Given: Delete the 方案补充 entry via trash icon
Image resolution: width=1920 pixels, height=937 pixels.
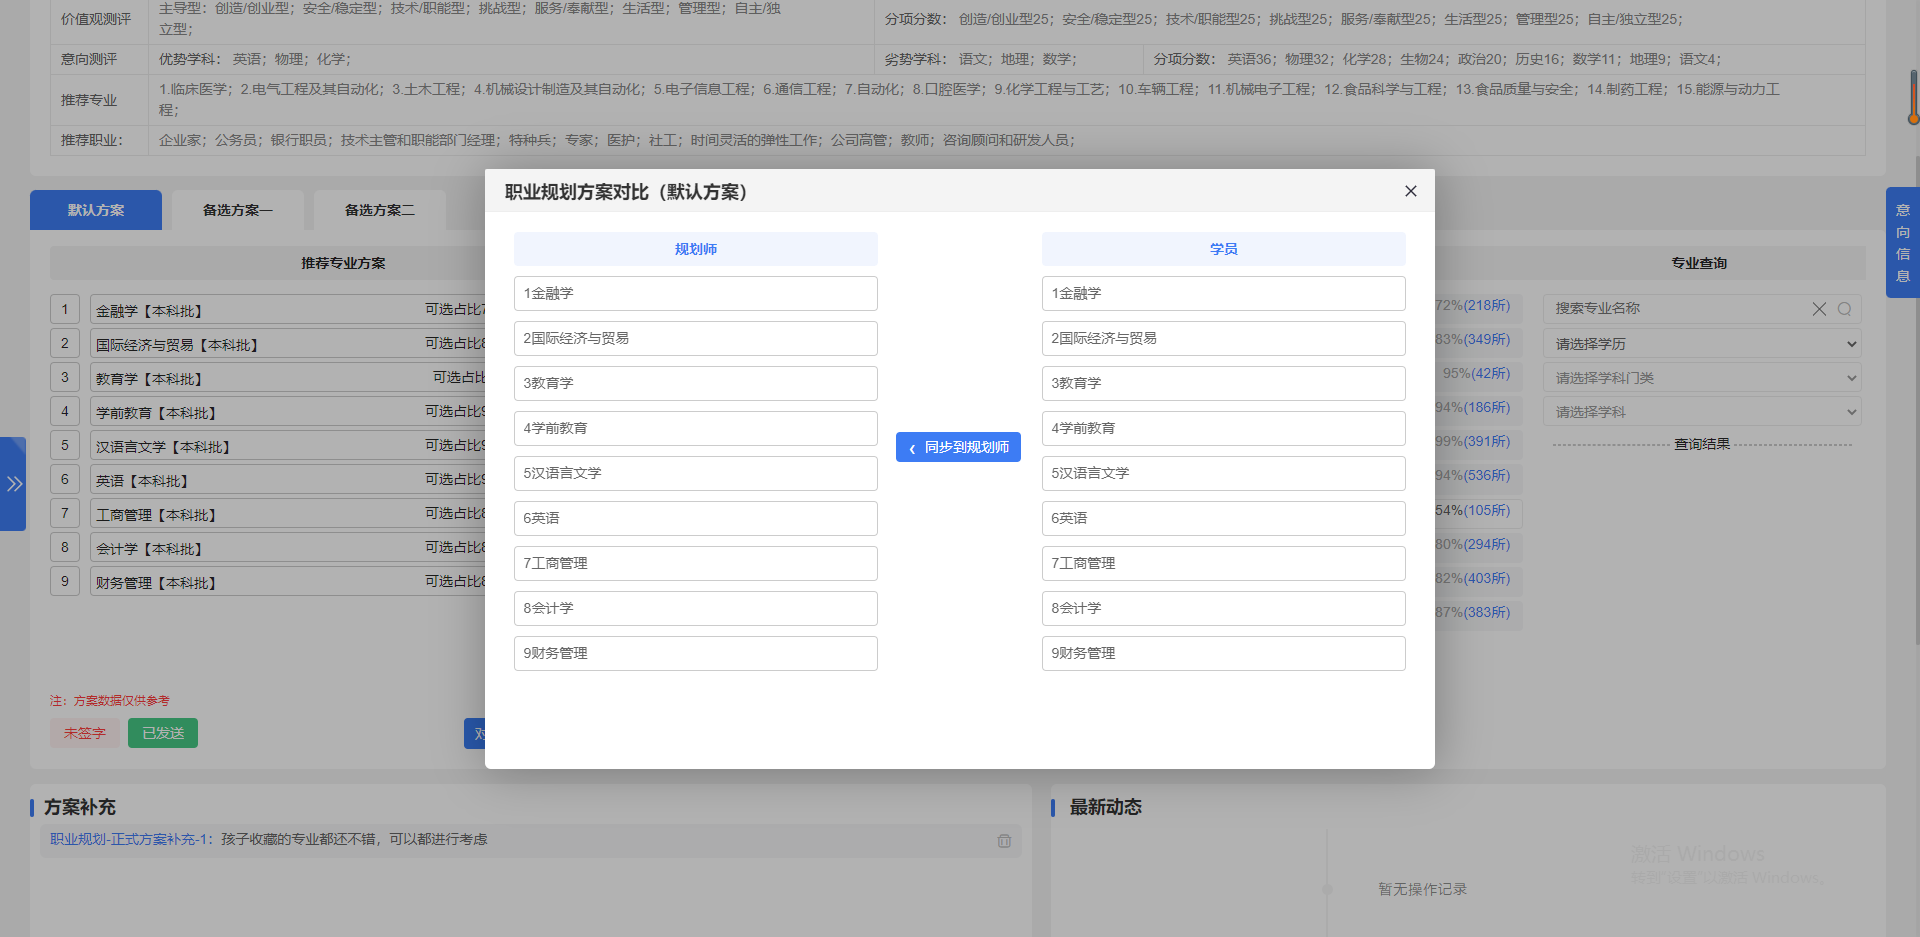Looking at the screenshot, I should [x=1004, y=841].
